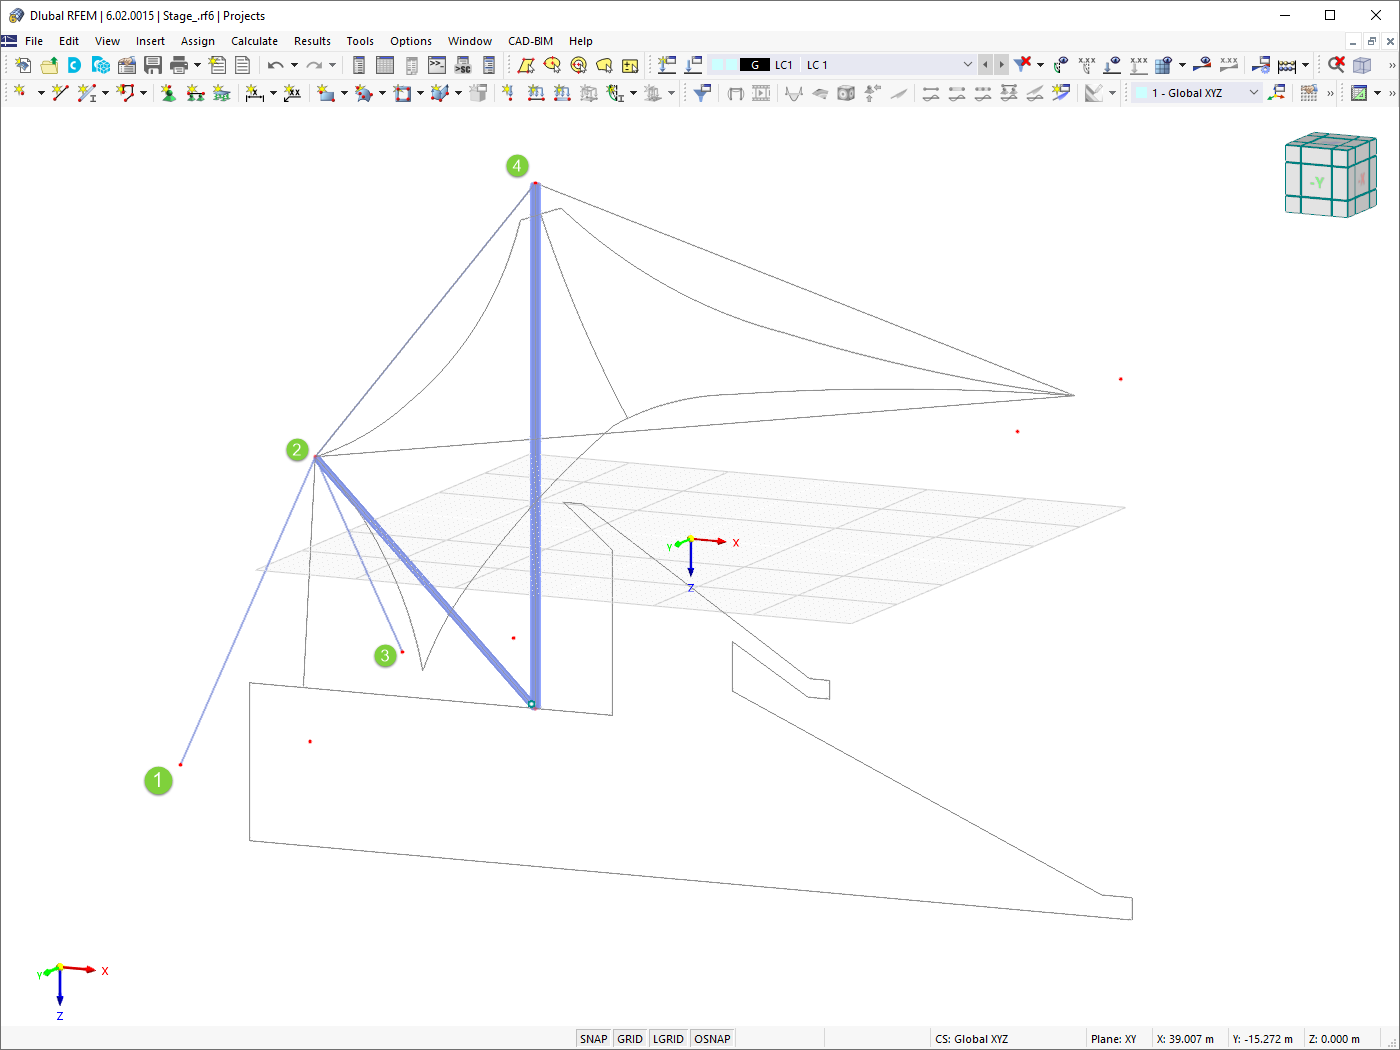This screenshot has height=1050, width=1400.
Task: Expand the New Node dropdown arrow
Action: click(40, 93)
